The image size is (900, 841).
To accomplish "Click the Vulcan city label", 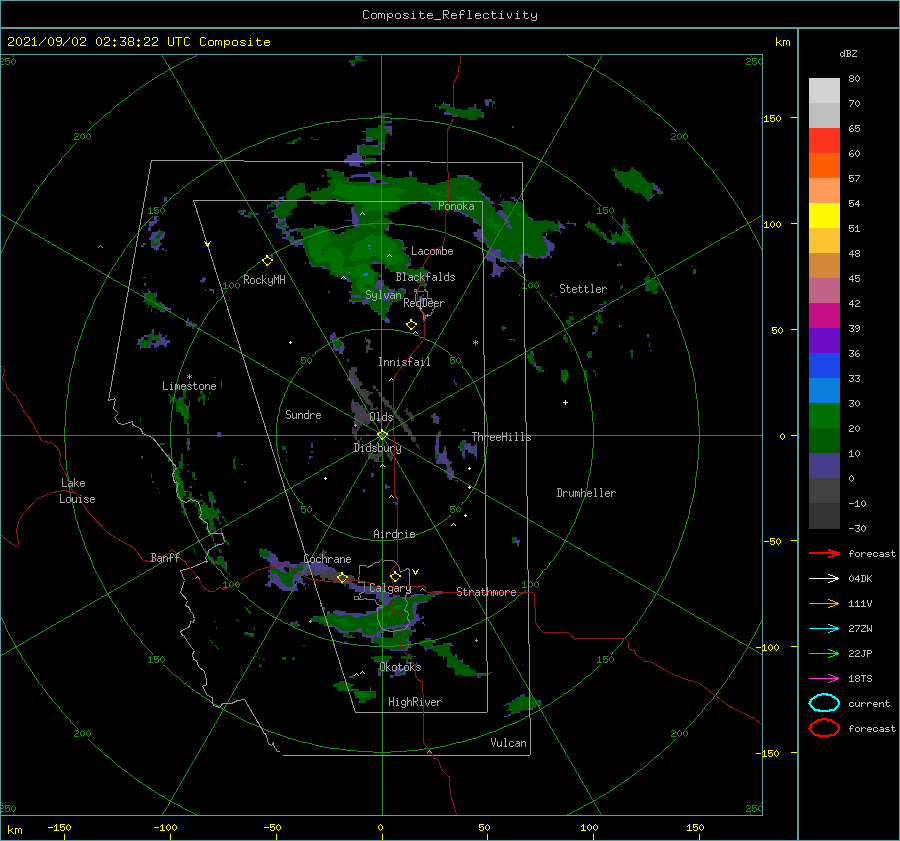I will pyautogui.click(x=509, y=743).
